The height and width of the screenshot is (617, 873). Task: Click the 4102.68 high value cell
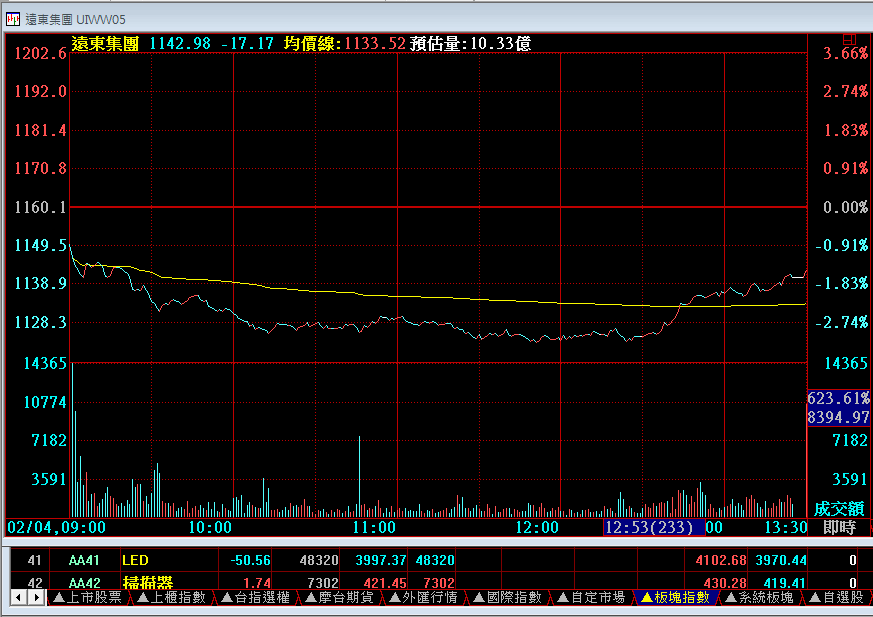point(720,560)
